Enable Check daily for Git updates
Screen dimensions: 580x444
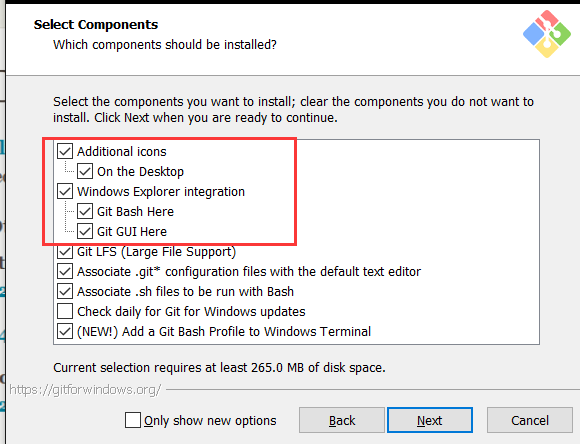[x=65, y=311]
